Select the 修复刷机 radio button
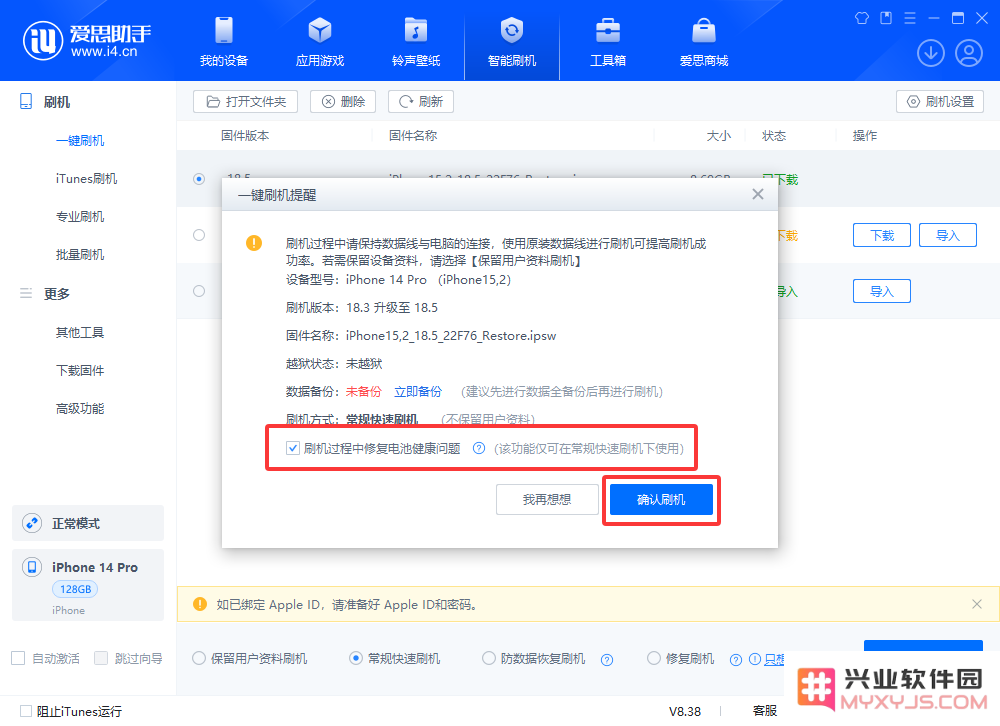Image resolution: width=1000 pixels, height=726 pixels. coord(654,658)
